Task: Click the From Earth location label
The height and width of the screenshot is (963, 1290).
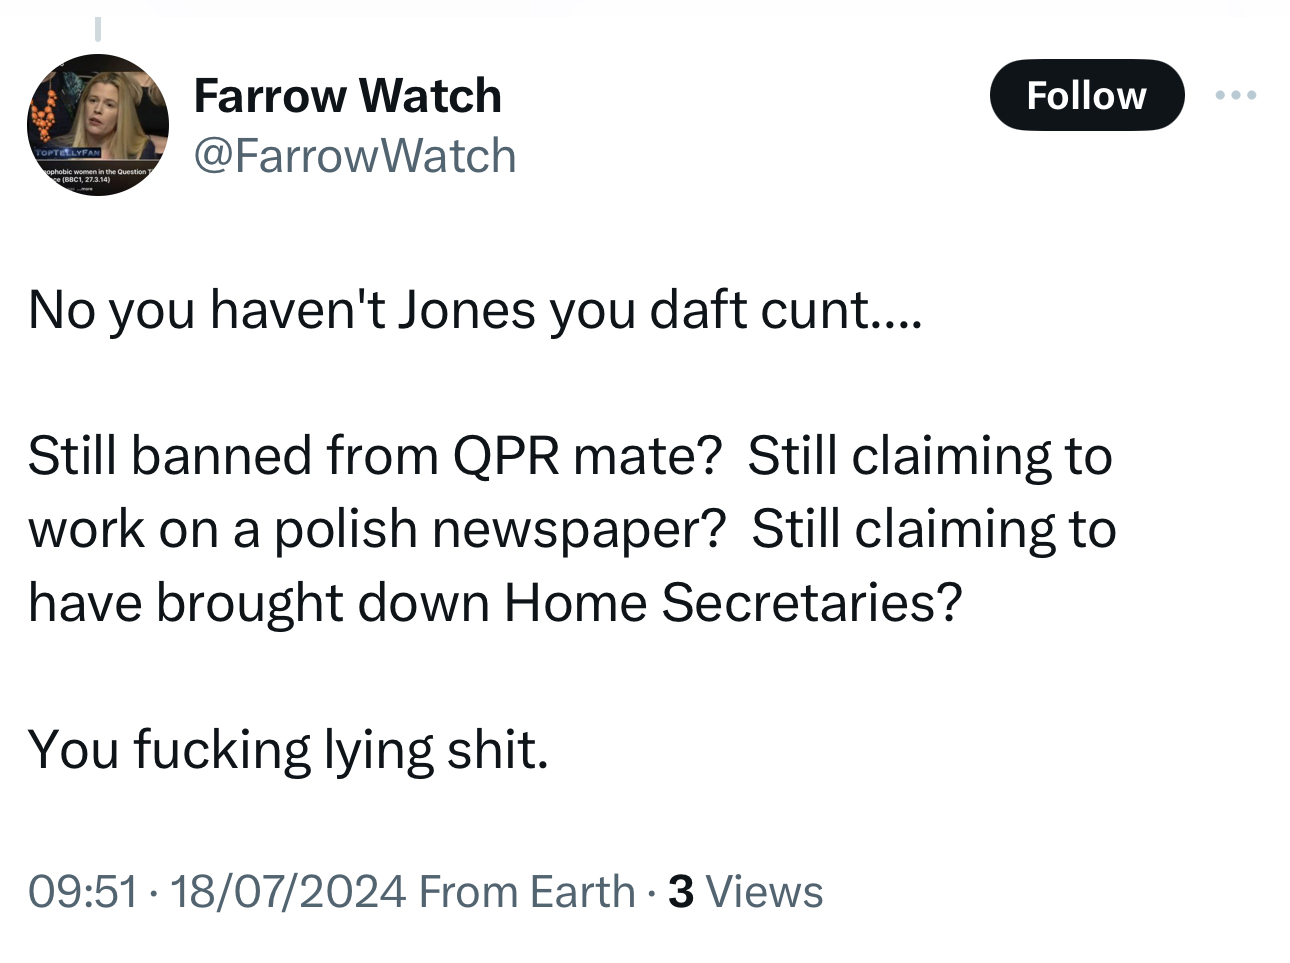Action: pos(527,891)
